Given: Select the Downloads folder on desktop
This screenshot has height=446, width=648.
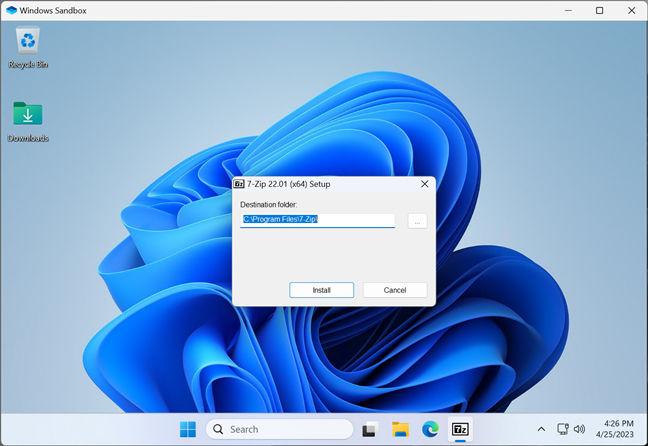Looking at the screenshot, I should pos(28,122).
